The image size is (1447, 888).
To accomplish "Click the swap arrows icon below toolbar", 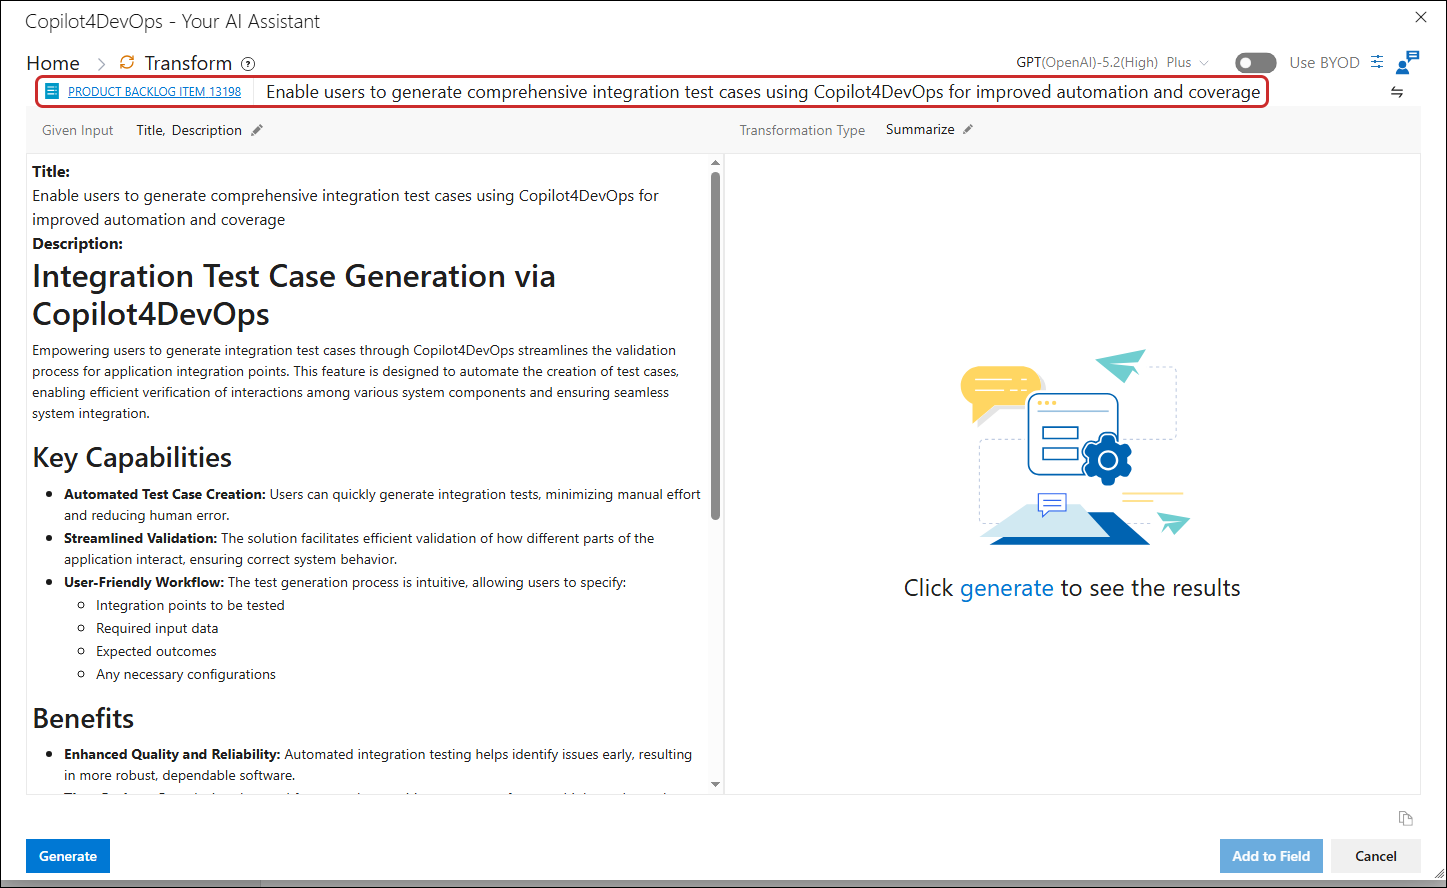I will tap(1397, 92).
